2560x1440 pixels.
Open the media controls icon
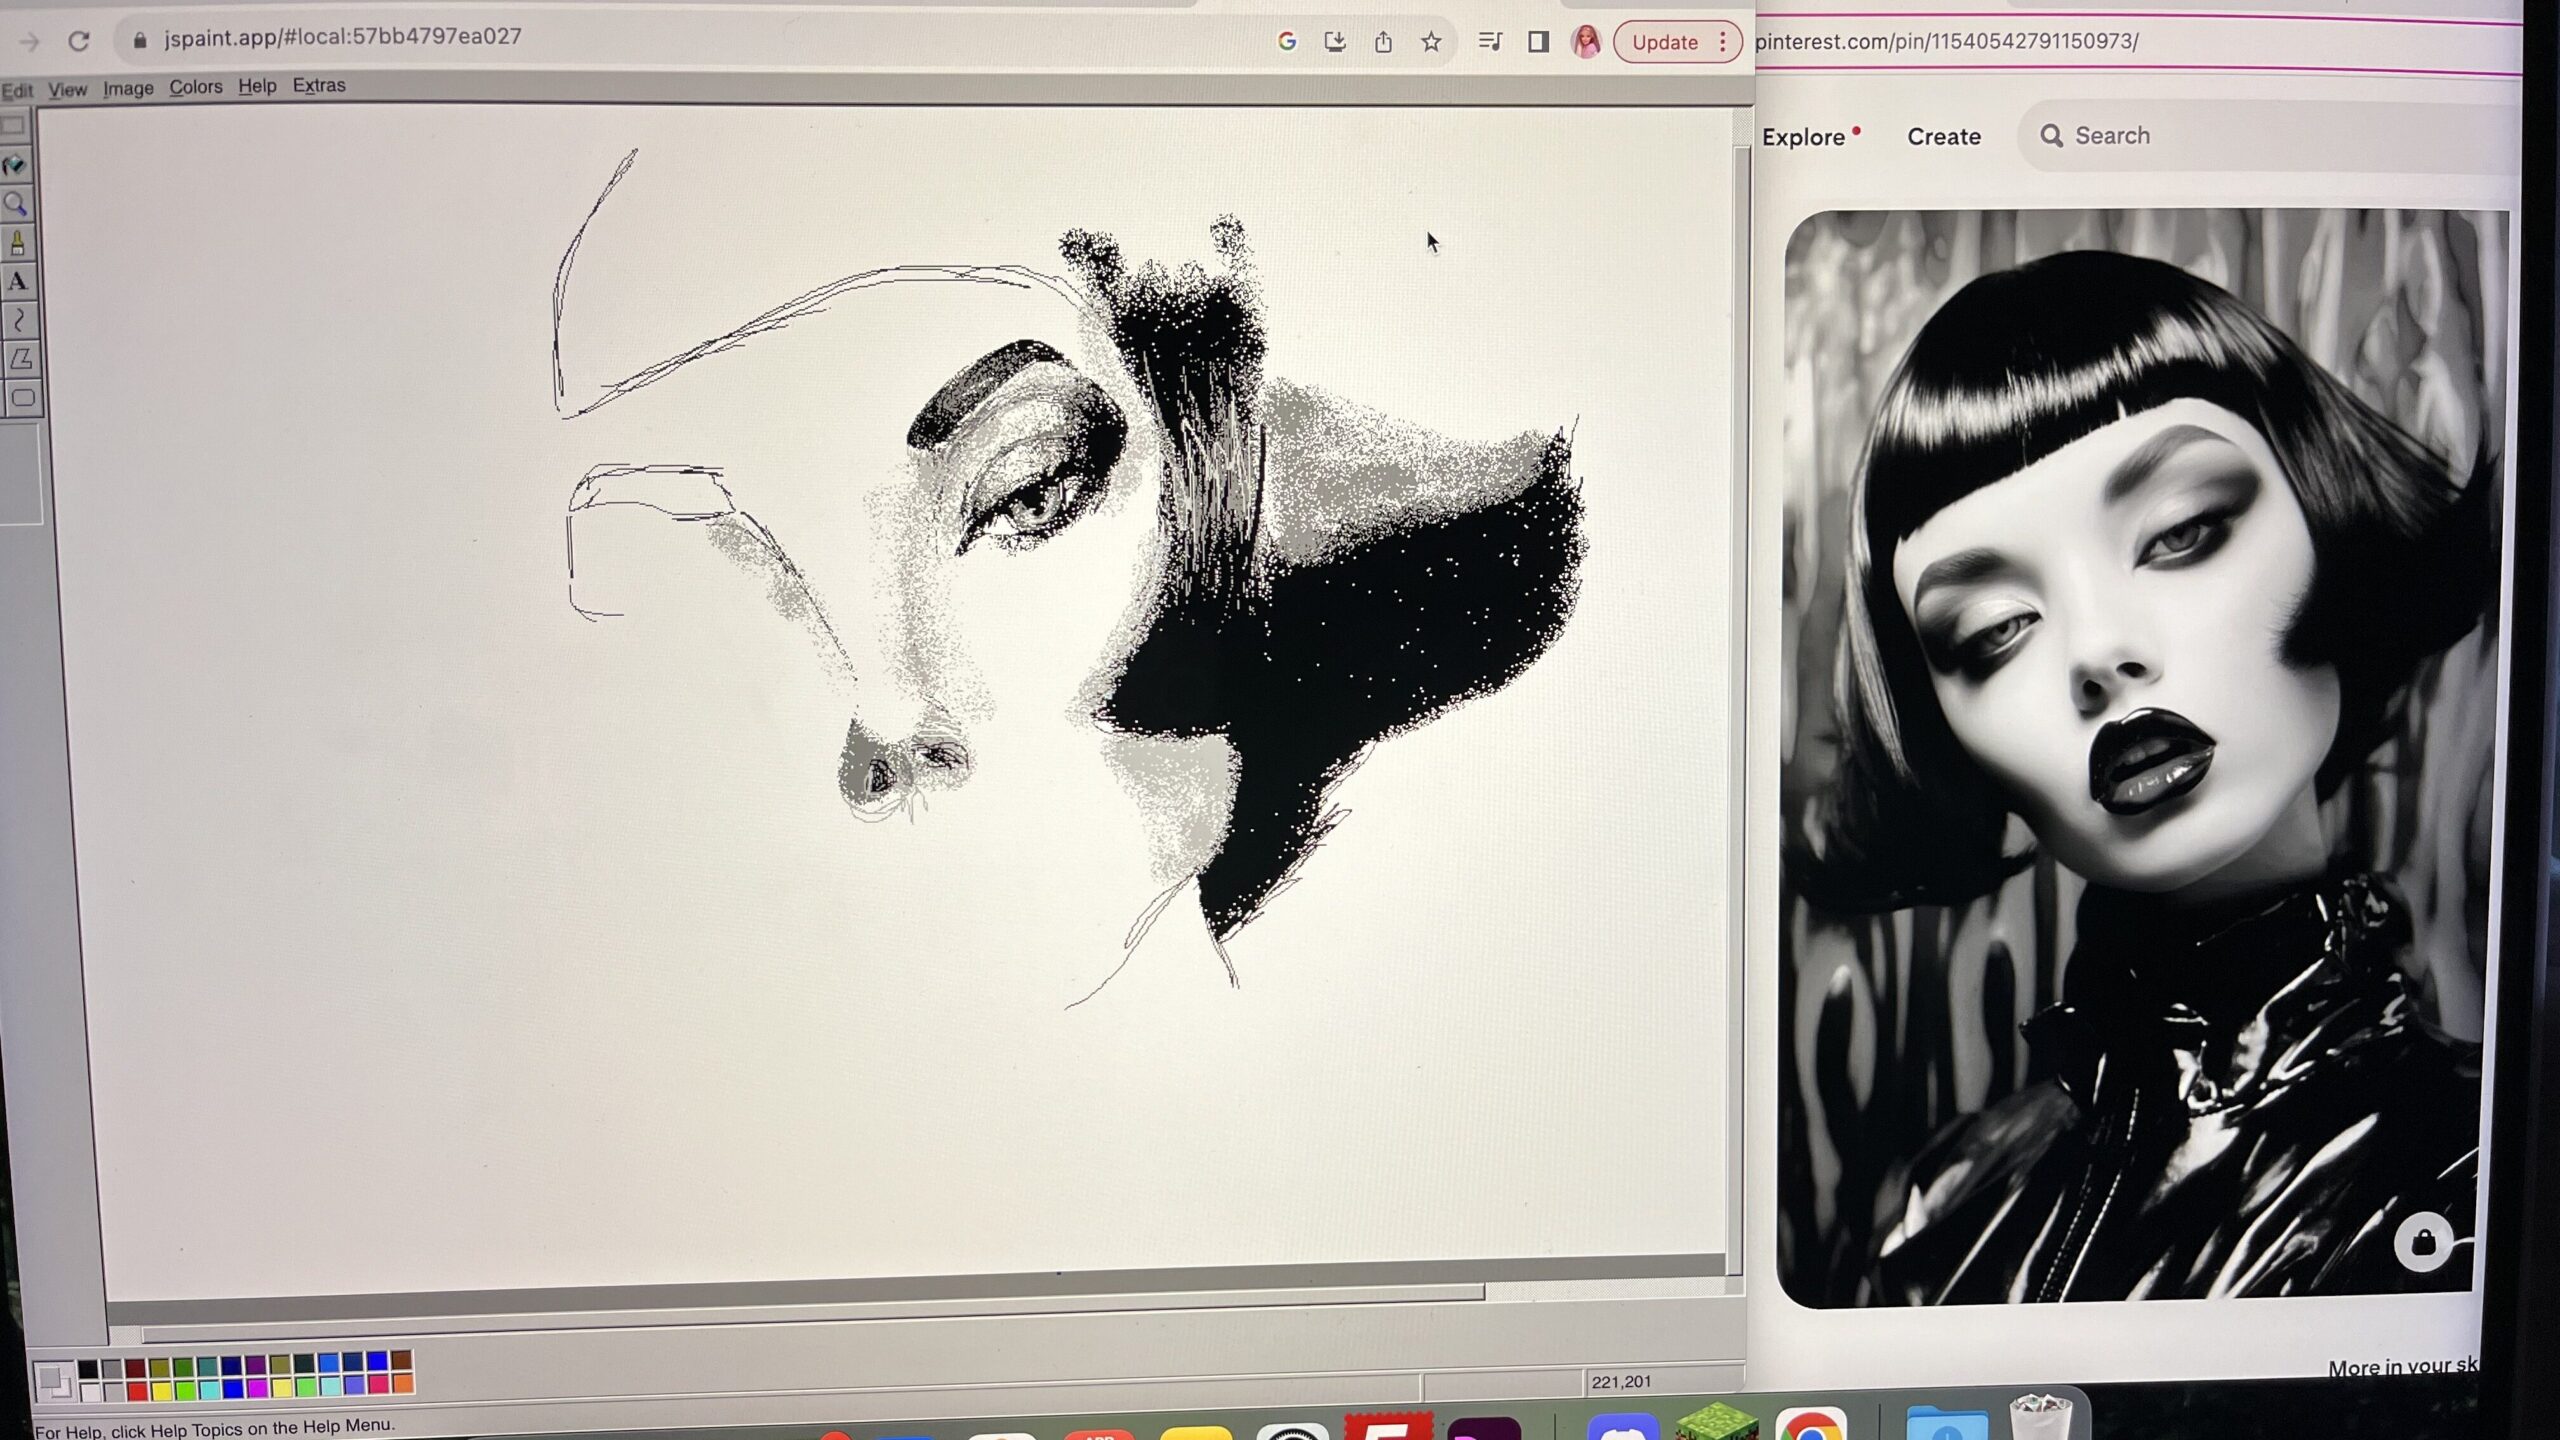1490,42
